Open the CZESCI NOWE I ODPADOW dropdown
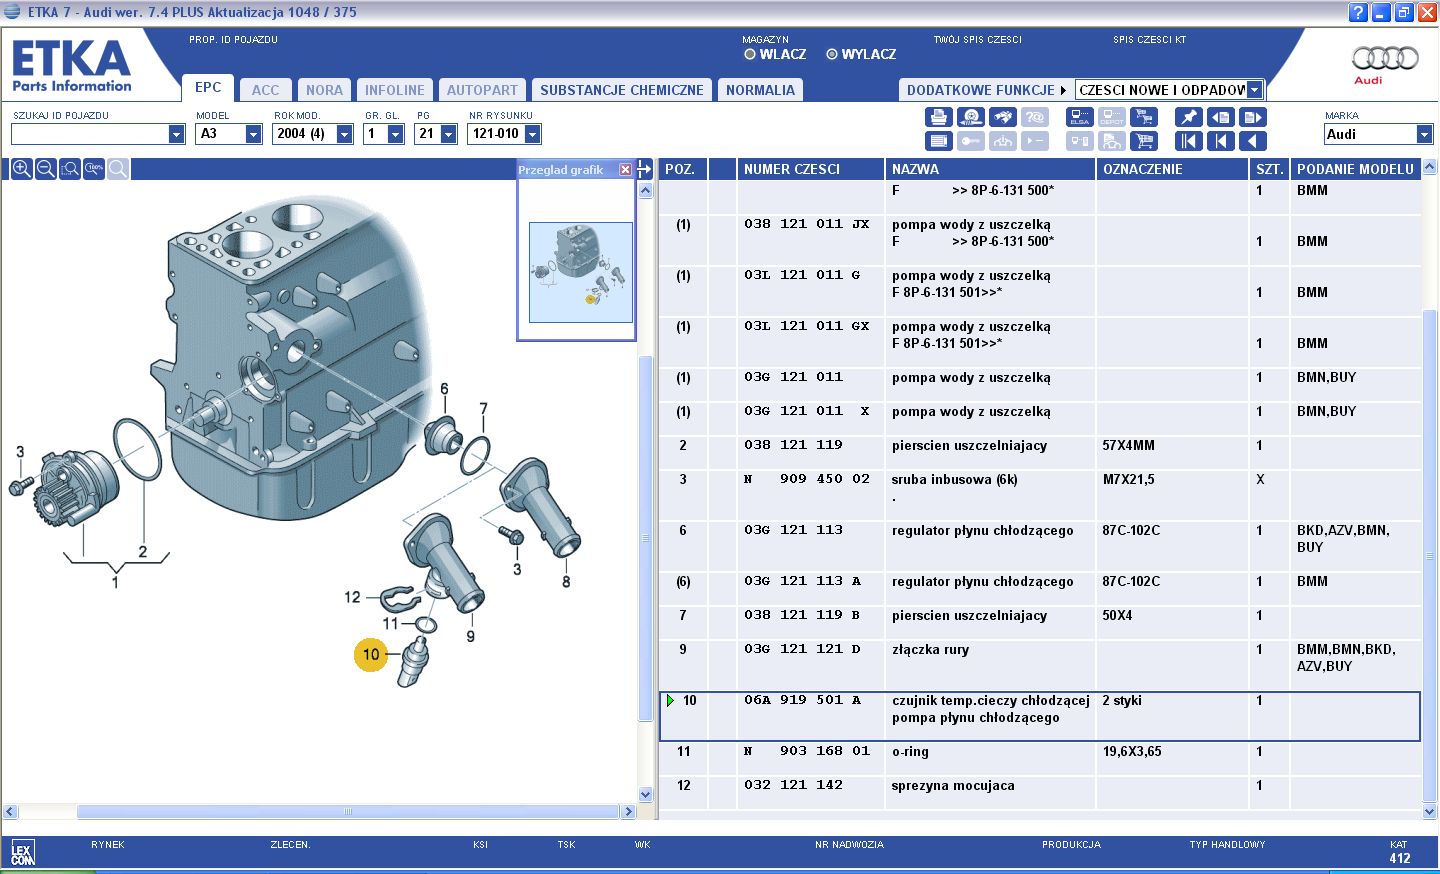 coord(1255,90)
